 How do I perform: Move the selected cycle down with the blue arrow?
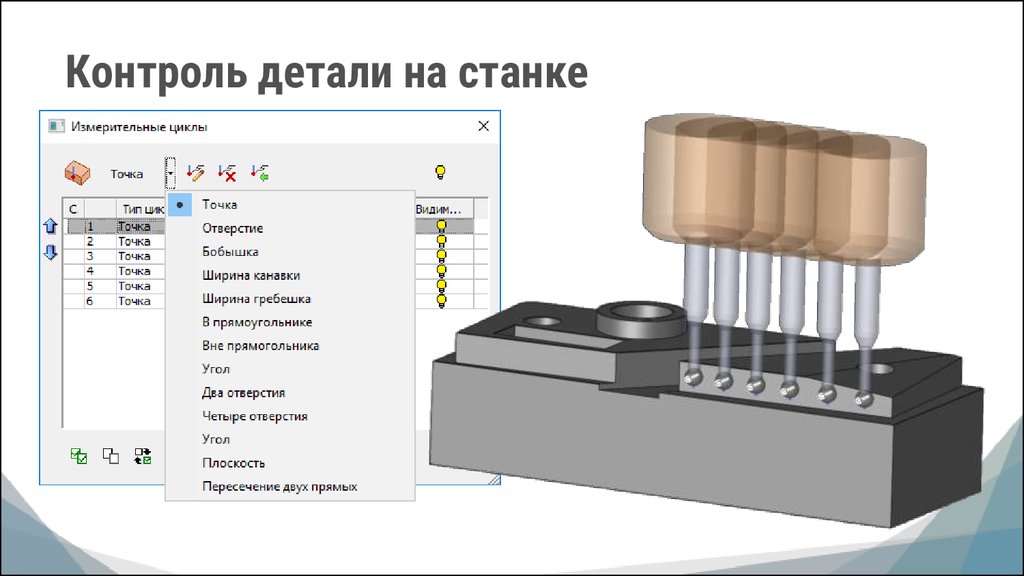(50, 253)
